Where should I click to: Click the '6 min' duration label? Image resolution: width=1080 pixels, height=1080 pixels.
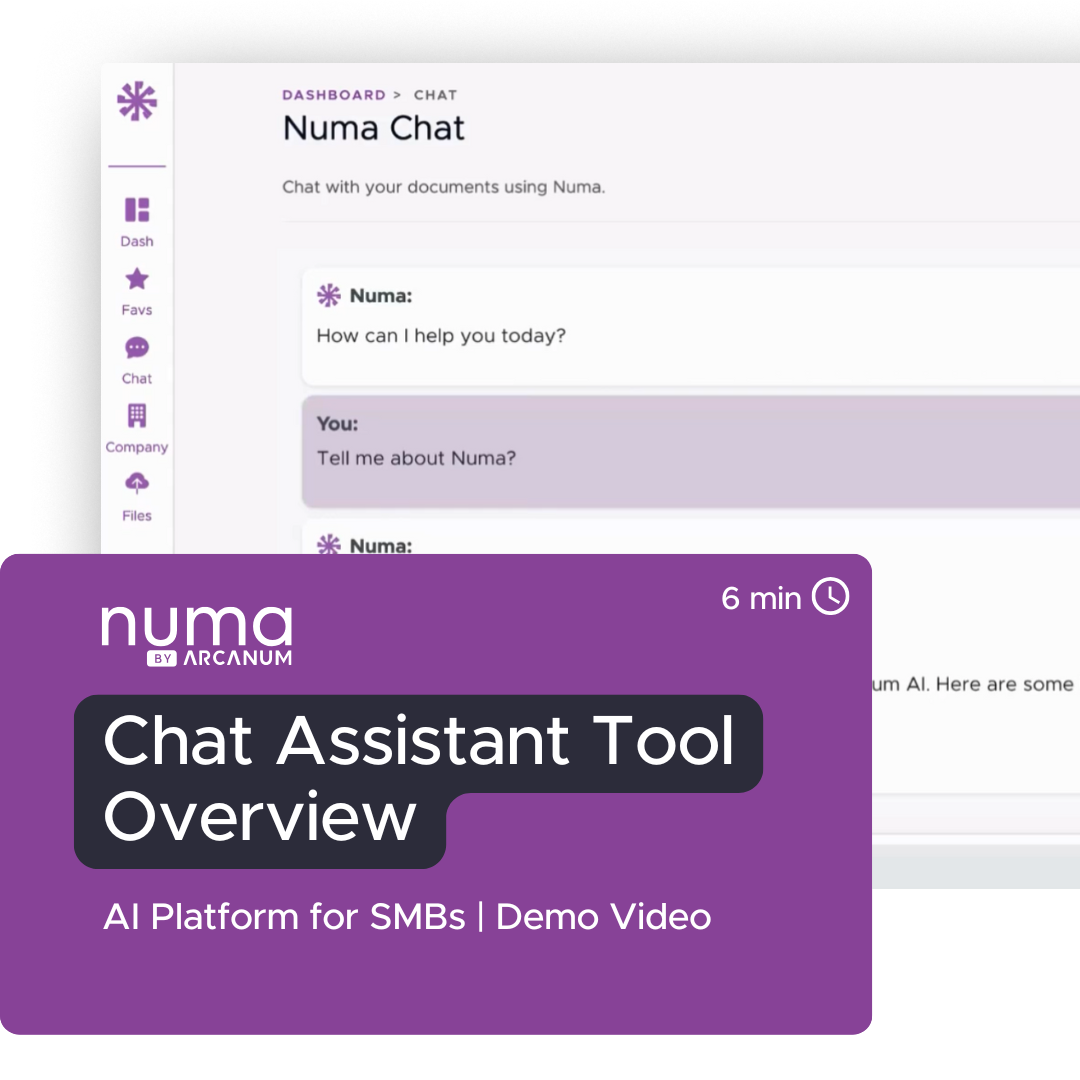tap(761, 598)
